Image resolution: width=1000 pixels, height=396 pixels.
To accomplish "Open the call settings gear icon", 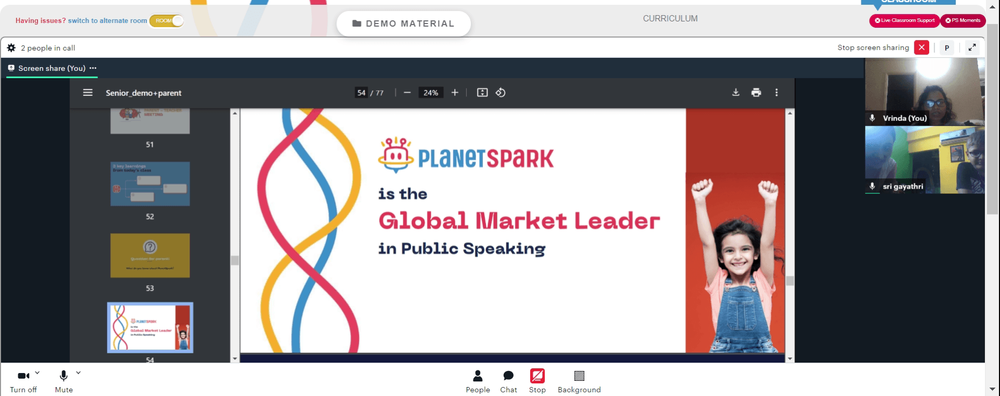I will point(11,48).
